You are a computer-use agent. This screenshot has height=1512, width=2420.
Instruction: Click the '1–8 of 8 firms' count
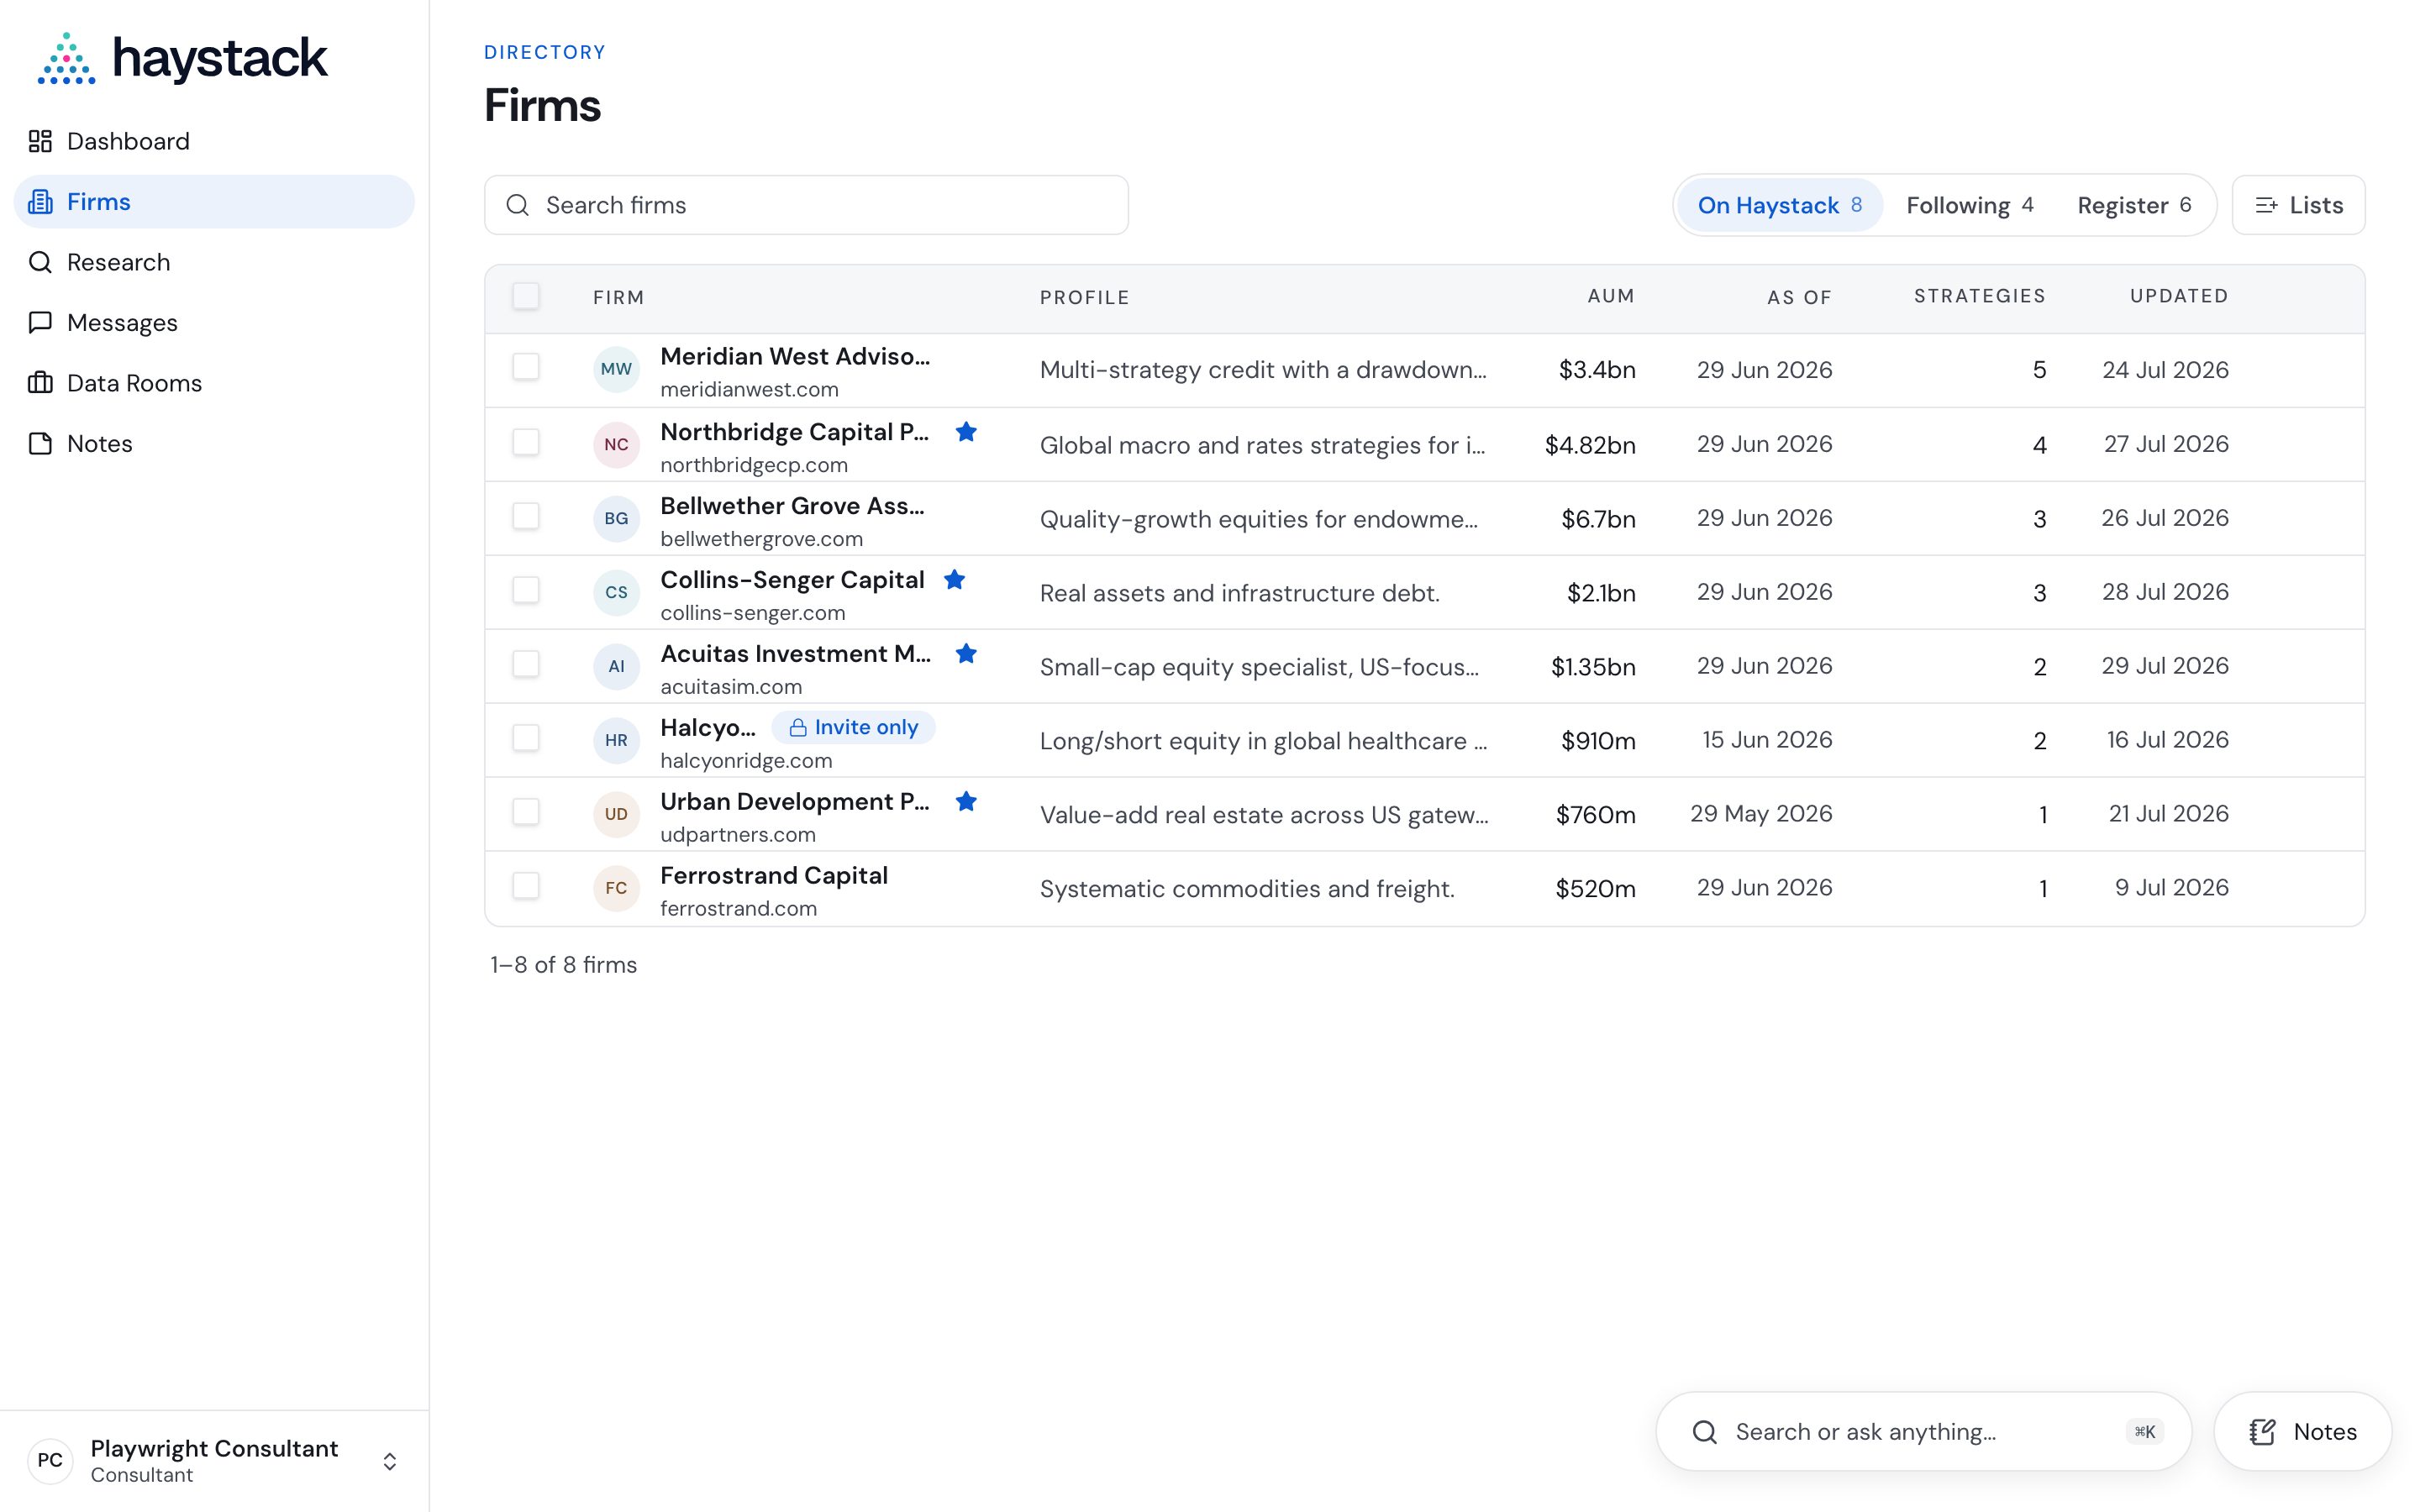563,965
